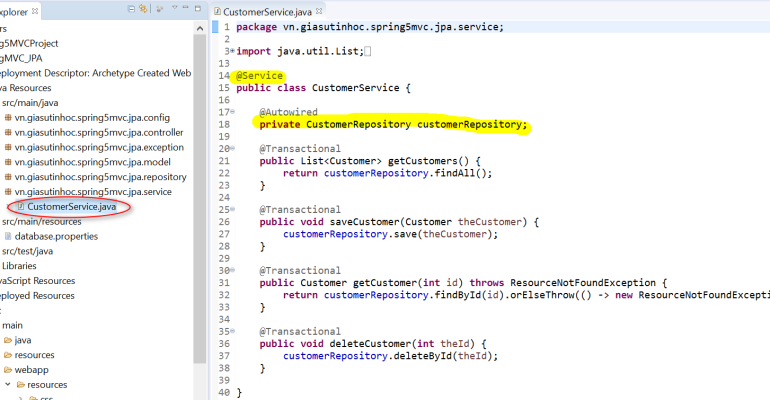The width and height of the screenshot is (770, 400).
Task: Select the JavaScript Resources node
Action: tap(37, 280)
